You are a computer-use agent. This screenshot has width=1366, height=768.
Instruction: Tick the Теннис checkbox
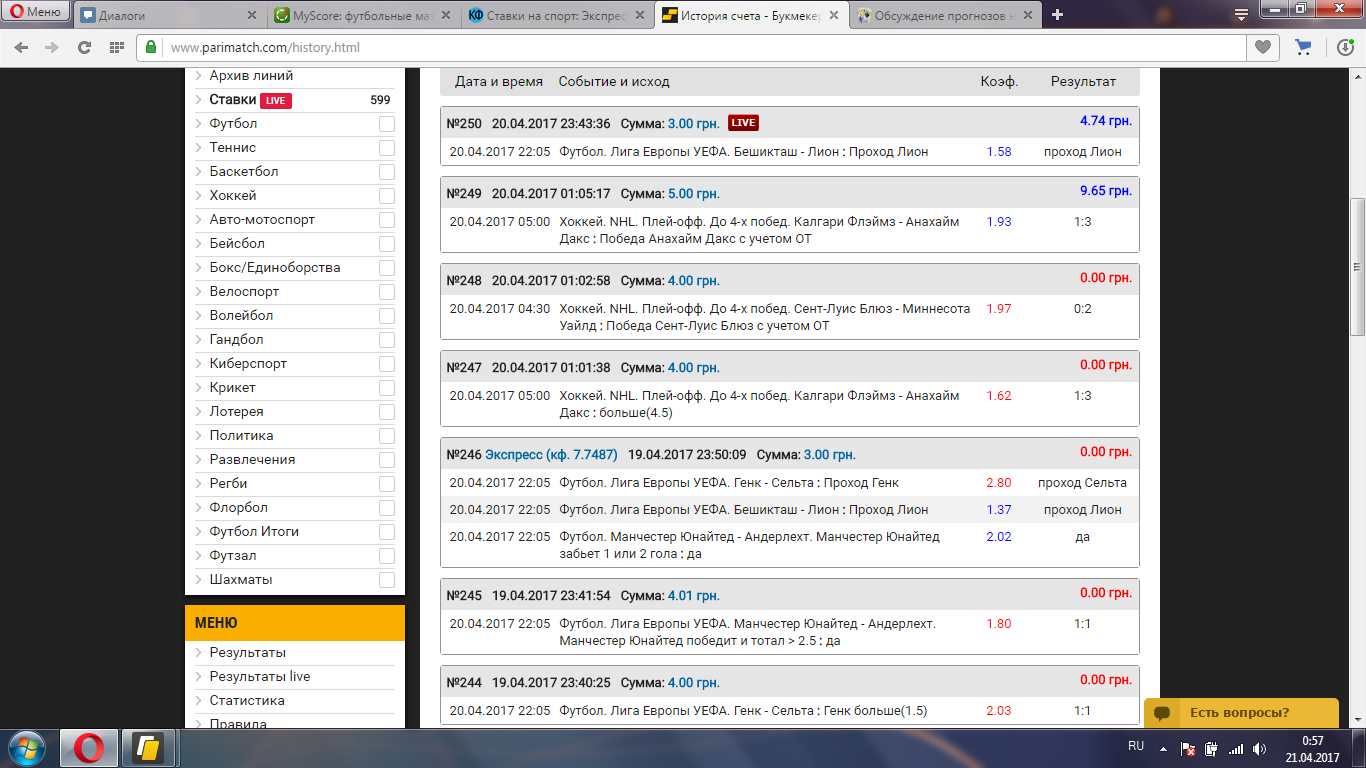pyautogui.click(x=387, y=148)
